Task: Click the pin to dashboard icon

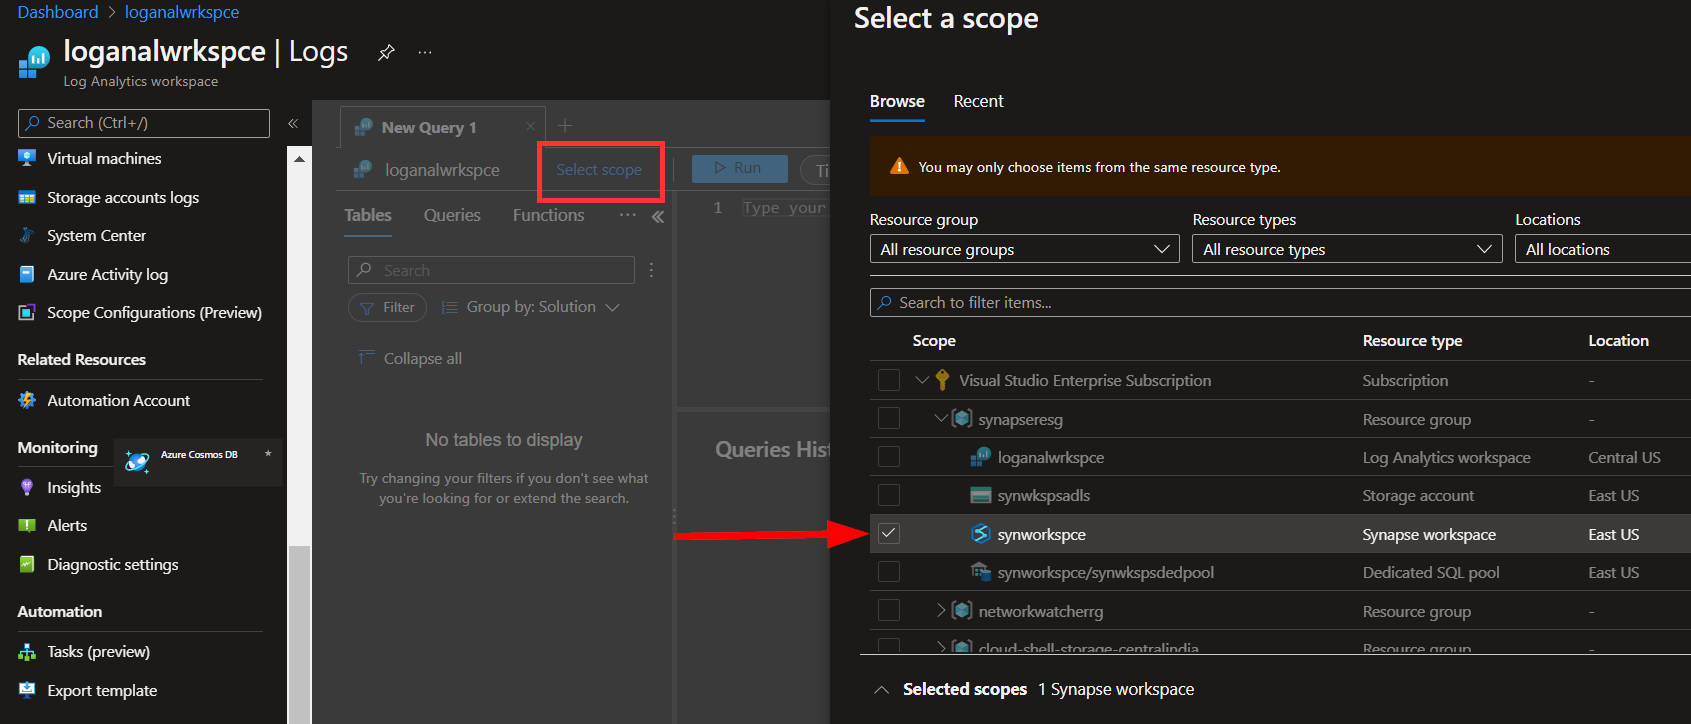Action: (386, 53)
